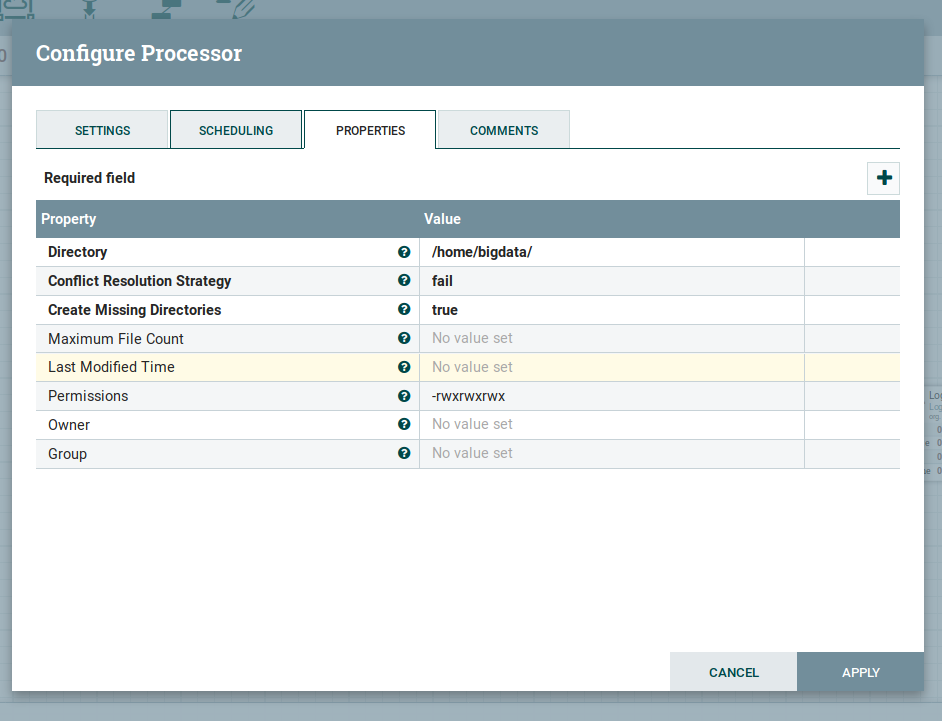Click the help icon next to Directory

tap(404, 252)
